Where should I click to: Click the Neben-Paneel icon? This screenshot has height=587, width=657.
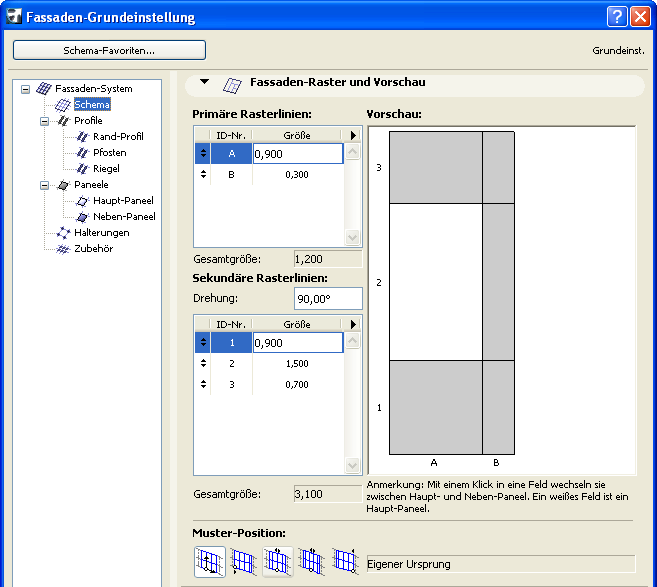pos(82,217)
